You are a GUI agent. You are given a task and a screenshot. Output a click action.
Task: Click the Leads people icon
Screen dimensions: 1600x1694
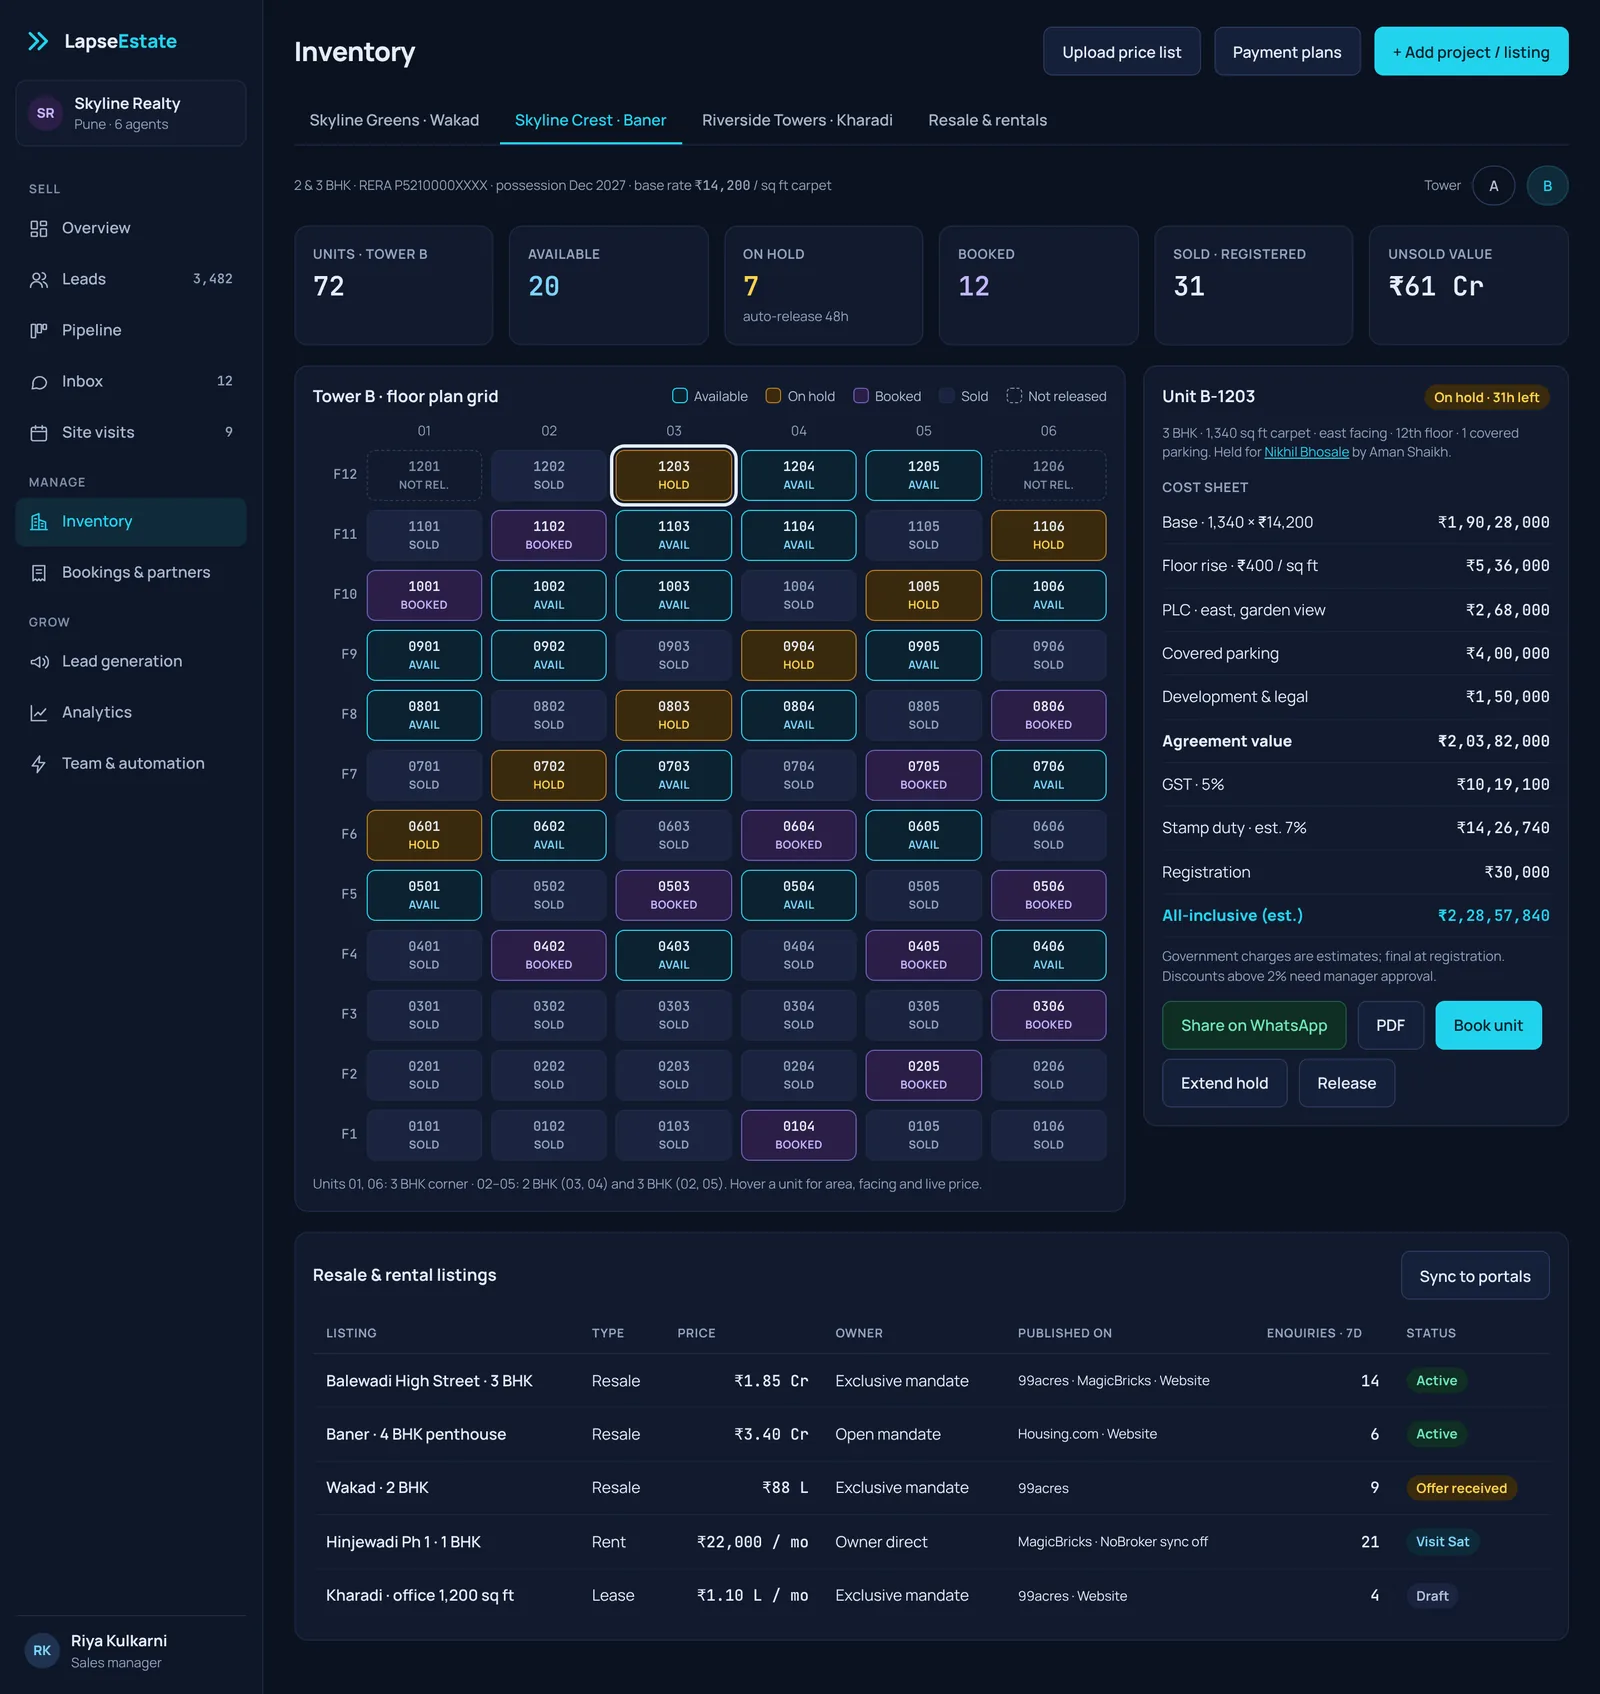pyautogui.click(x=39, y=279)
